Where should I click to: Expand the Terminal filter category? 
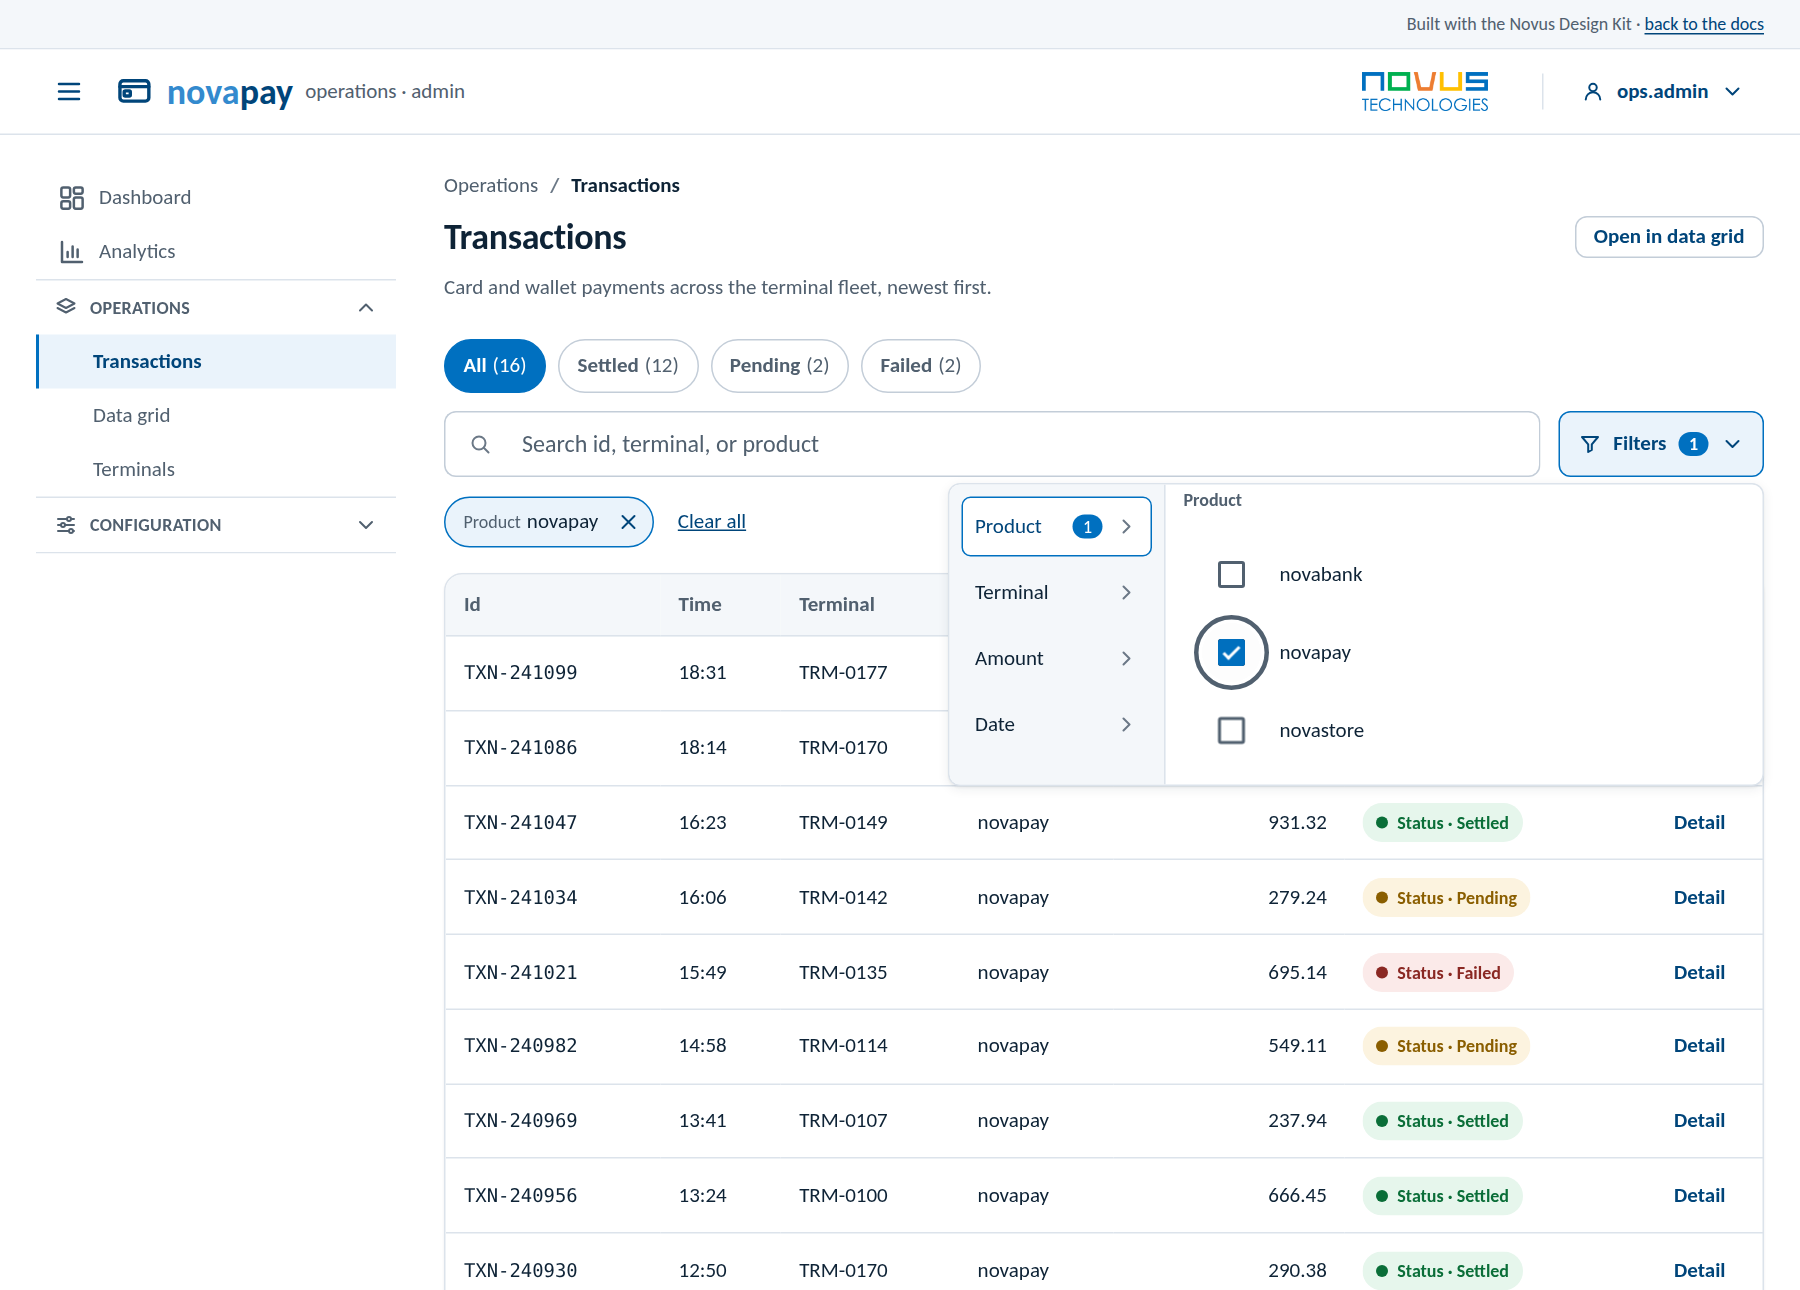coord(1056,593)
